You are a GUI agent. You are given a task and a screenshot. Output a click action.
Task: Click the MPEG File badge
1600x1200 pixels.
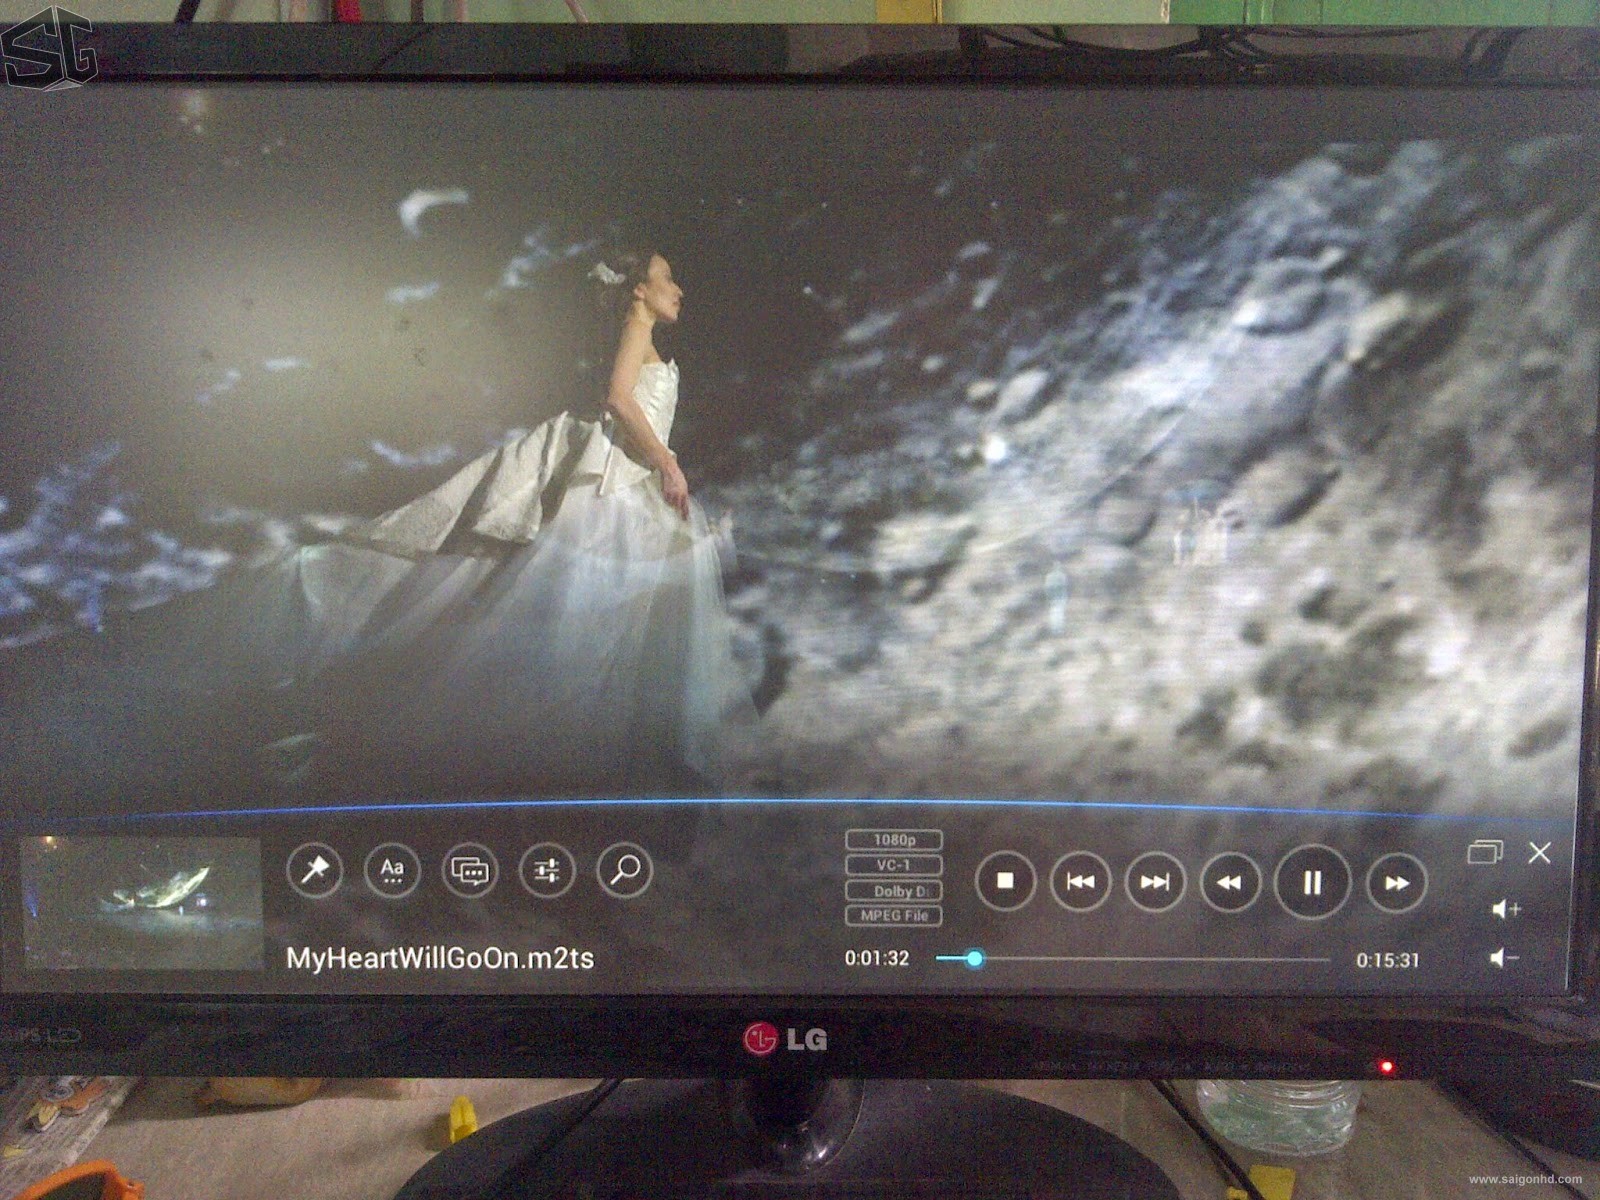coord(894,915)
